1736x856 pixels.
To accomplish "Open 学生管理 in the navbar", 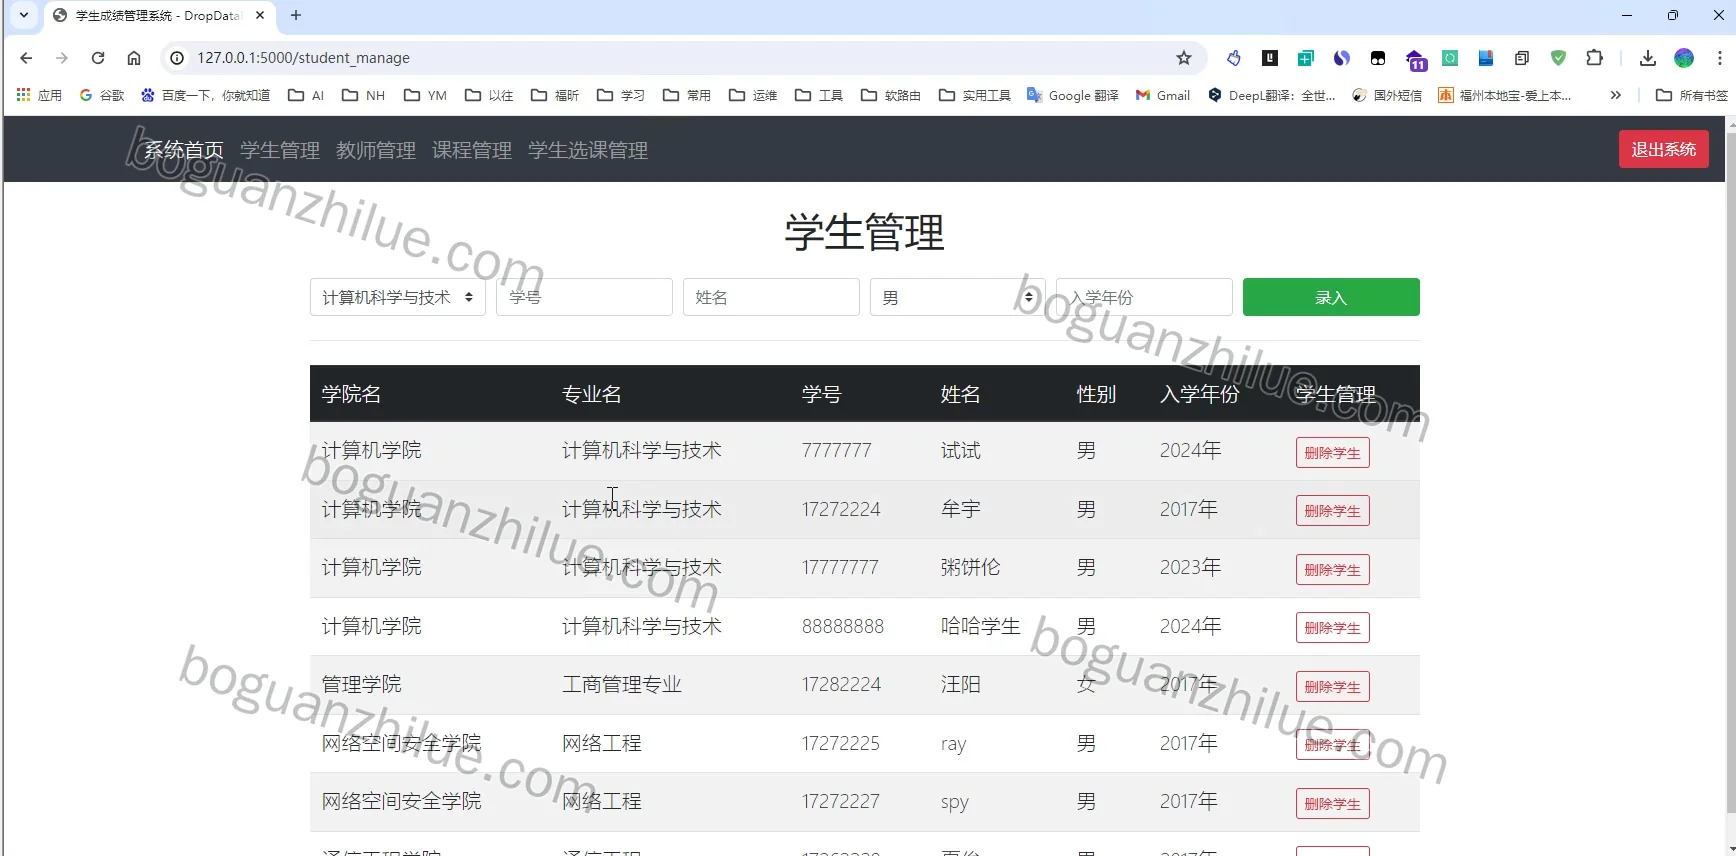I will click(280, 150).
